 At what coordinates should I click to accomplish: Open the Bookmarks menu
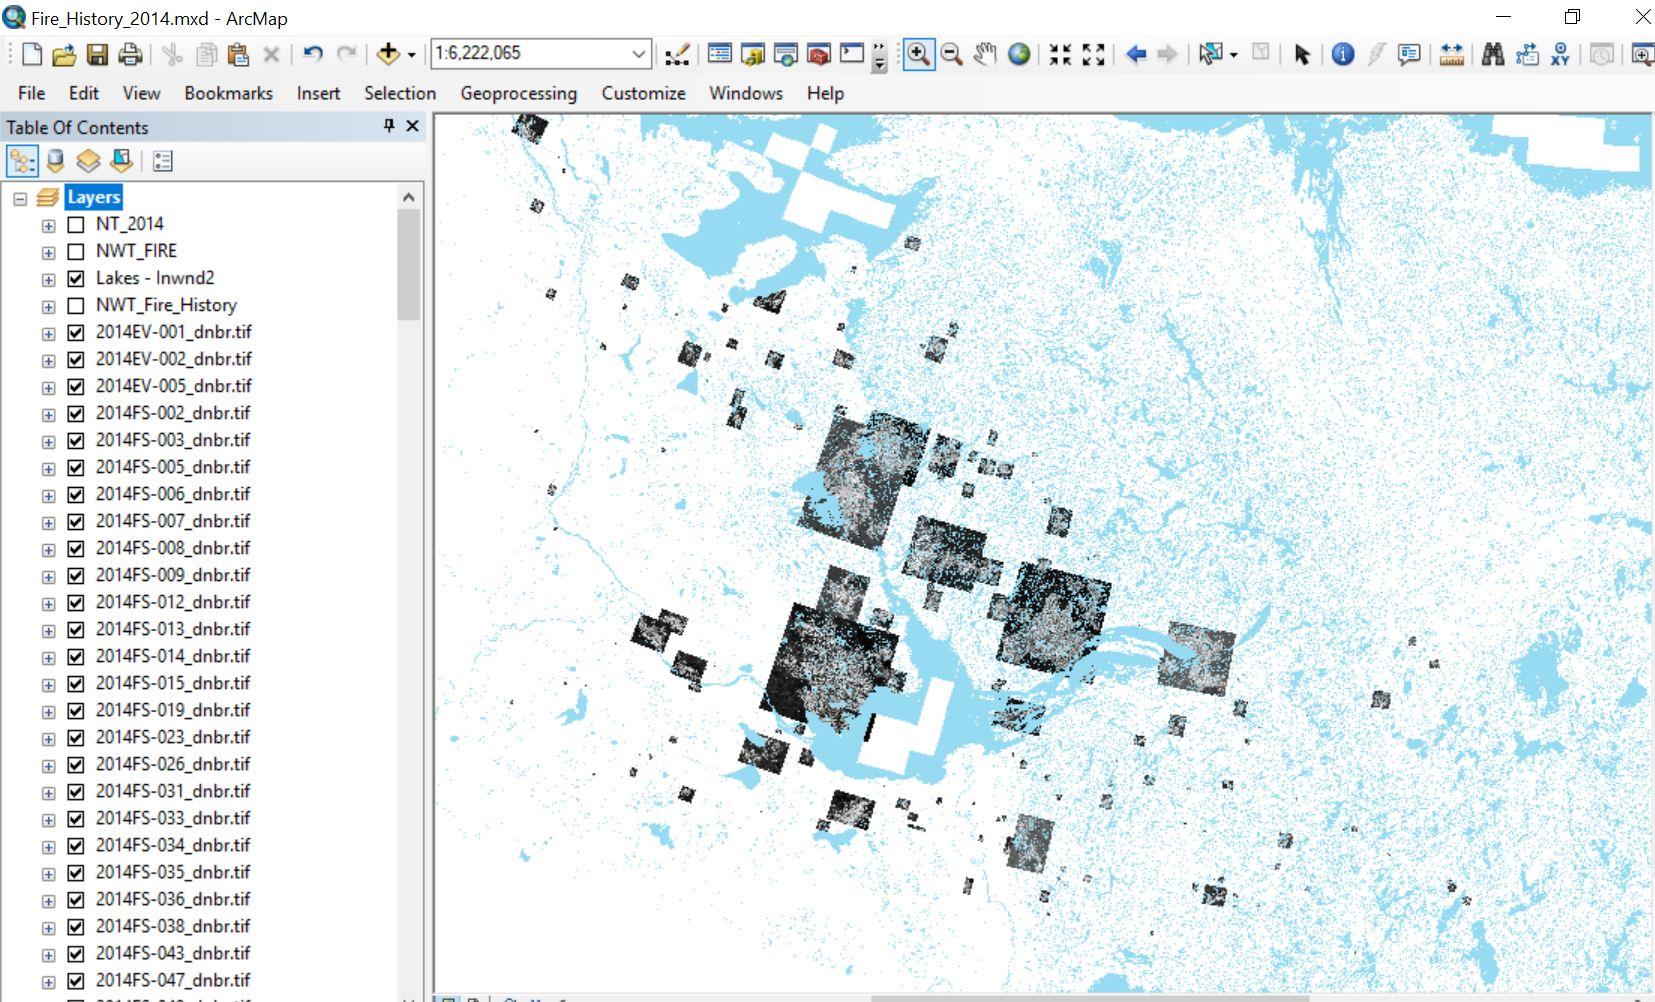[x=228, y=93]
